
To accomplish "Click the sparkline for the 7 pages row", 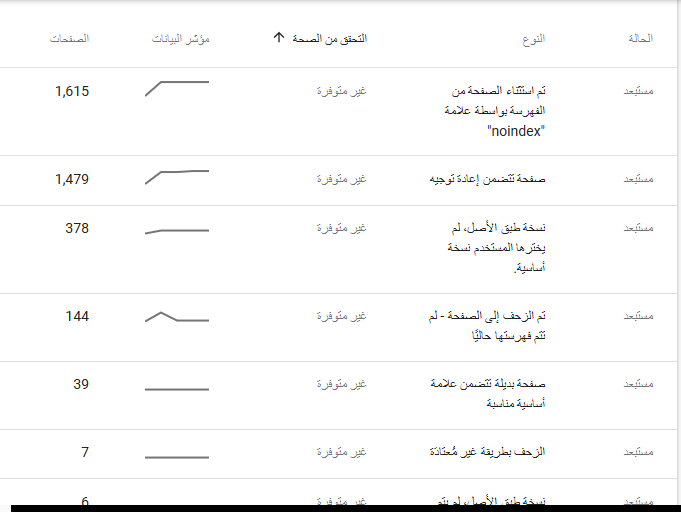I will point(177,456).
